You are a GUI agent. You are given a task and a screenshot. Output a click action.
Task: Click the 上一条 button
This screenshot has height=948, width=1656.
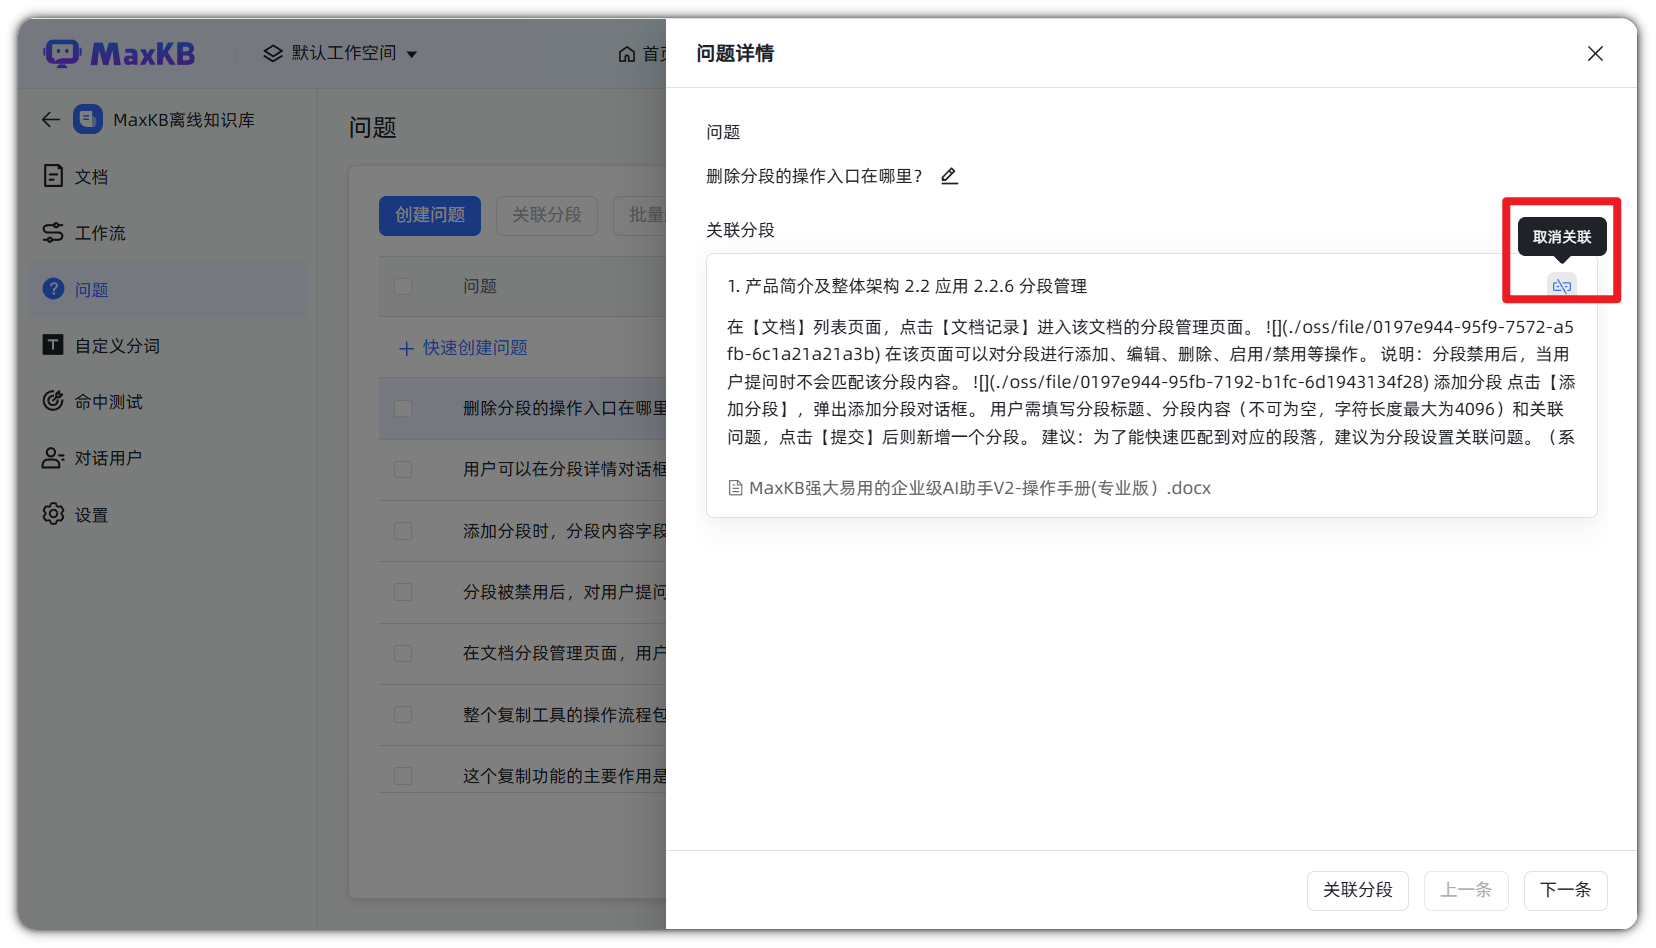point(1465,890)
